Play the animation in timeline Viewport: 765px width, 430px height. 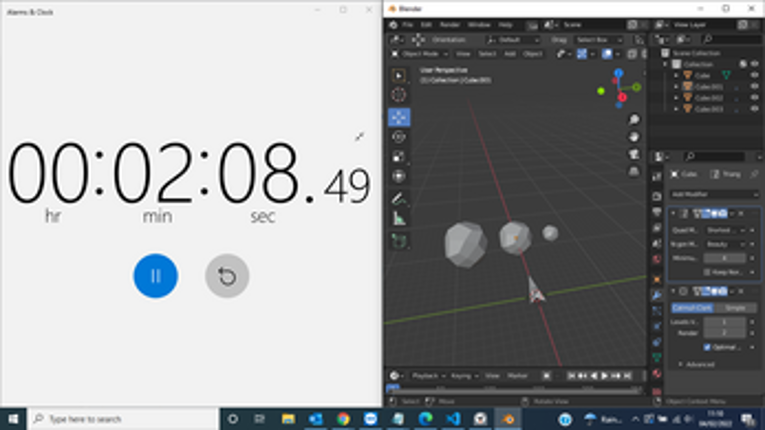pos(605,375)
